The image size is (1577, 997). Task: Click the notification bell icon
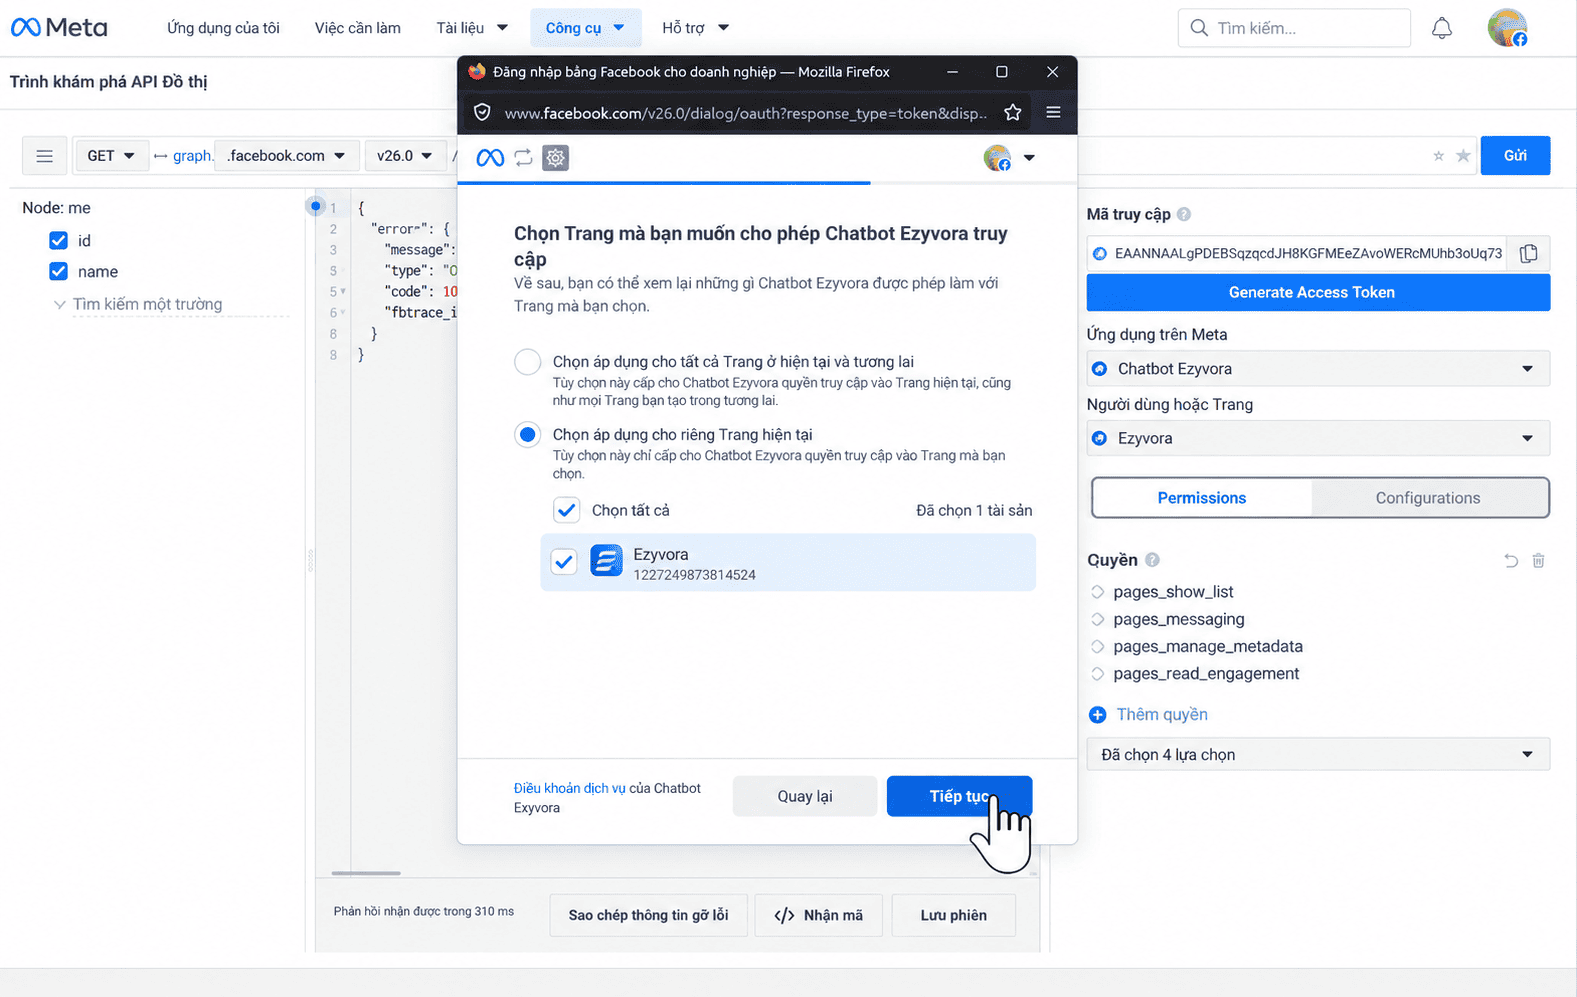pos(1441,28)
